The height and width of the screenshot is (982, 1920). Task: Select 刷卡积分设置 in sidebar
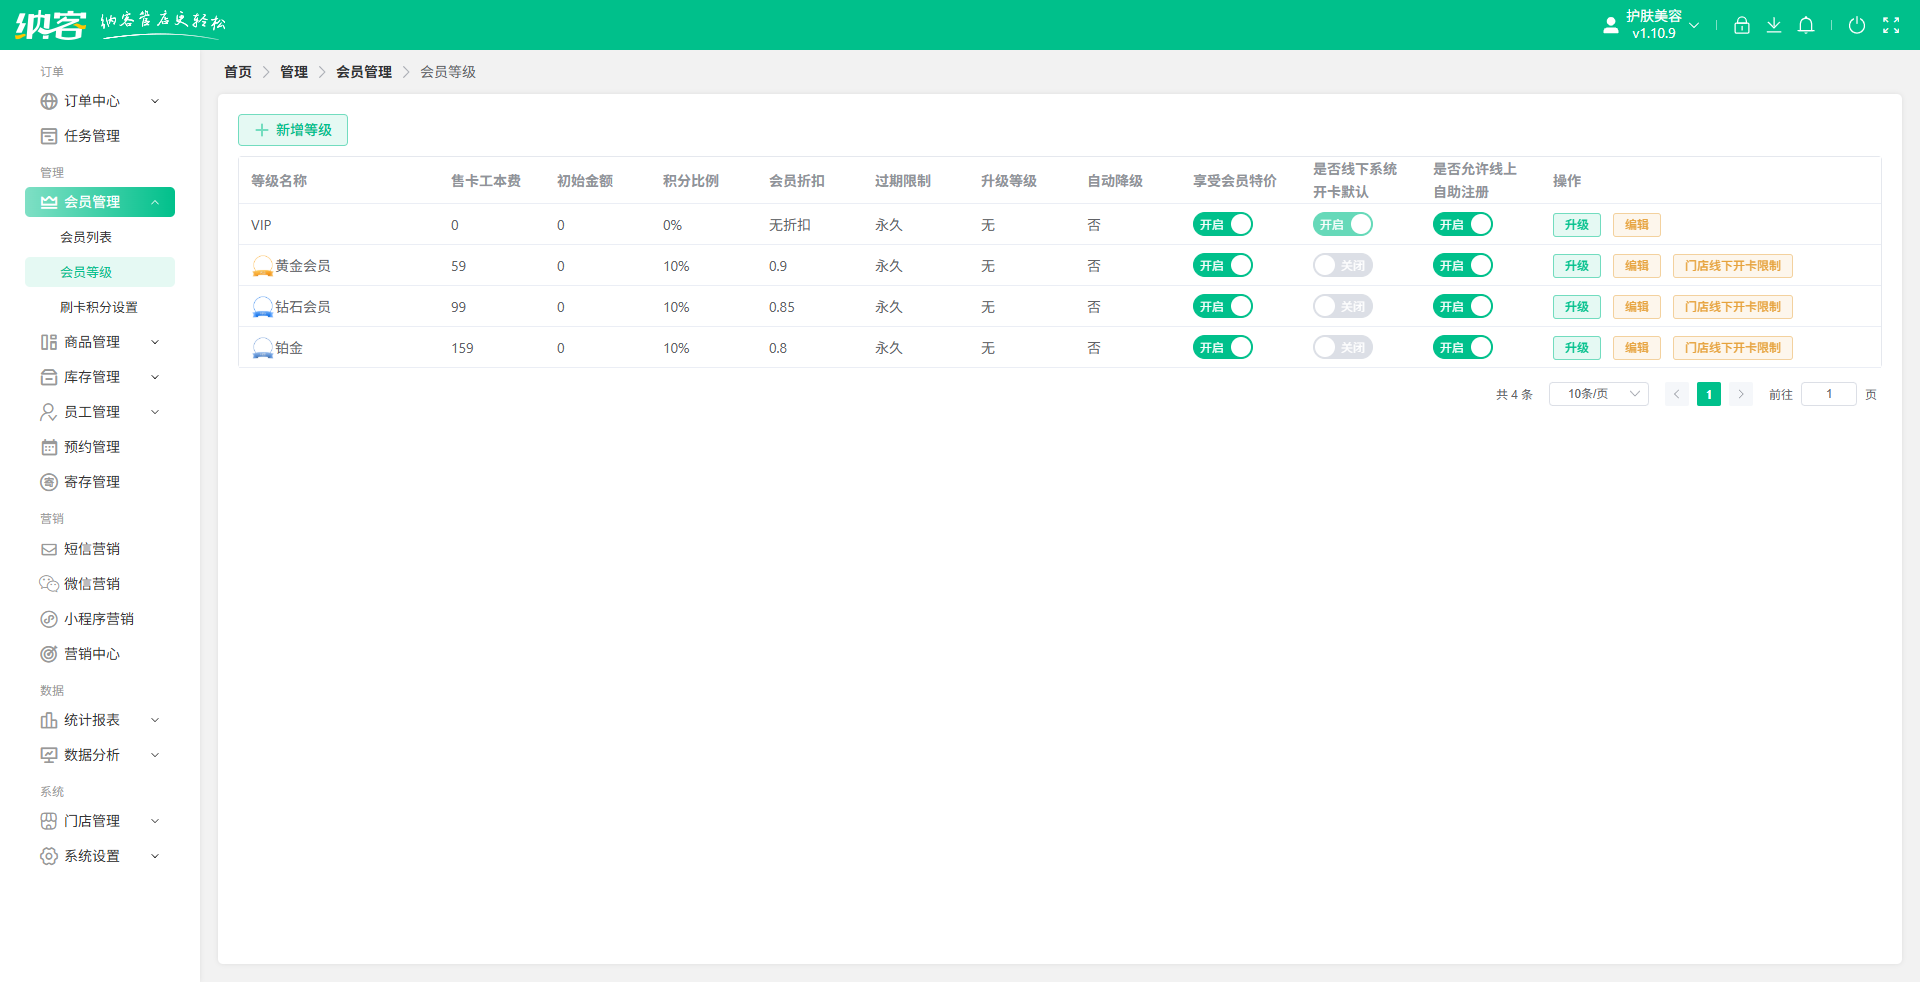pyautogui.click(x=99, y=307)
